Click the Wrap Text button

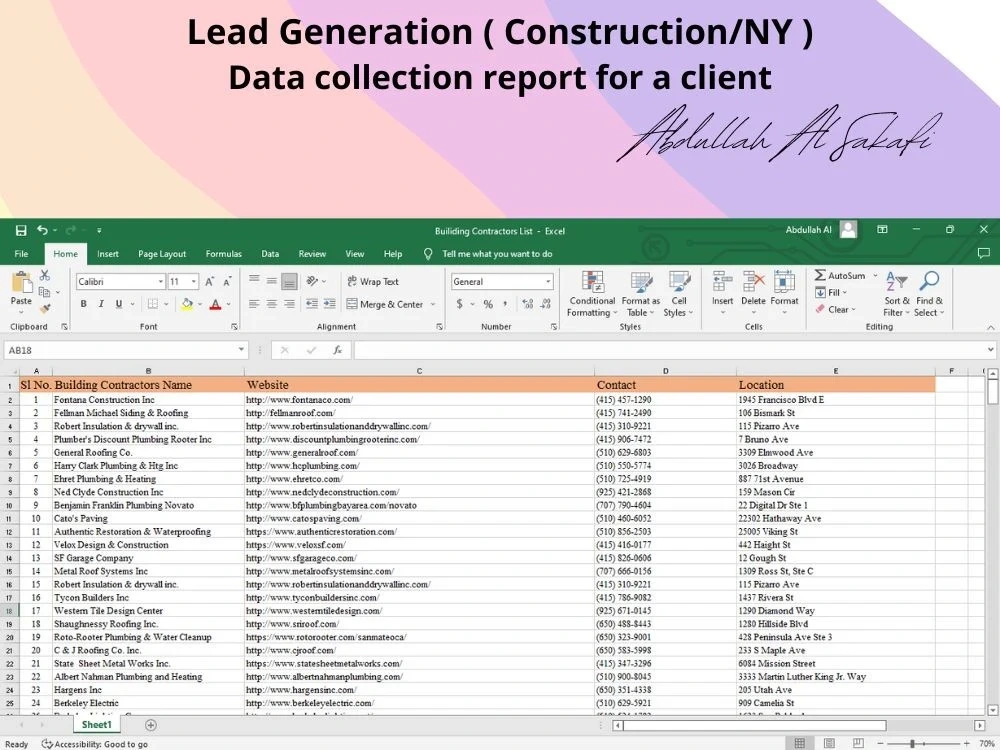point(373,281)
